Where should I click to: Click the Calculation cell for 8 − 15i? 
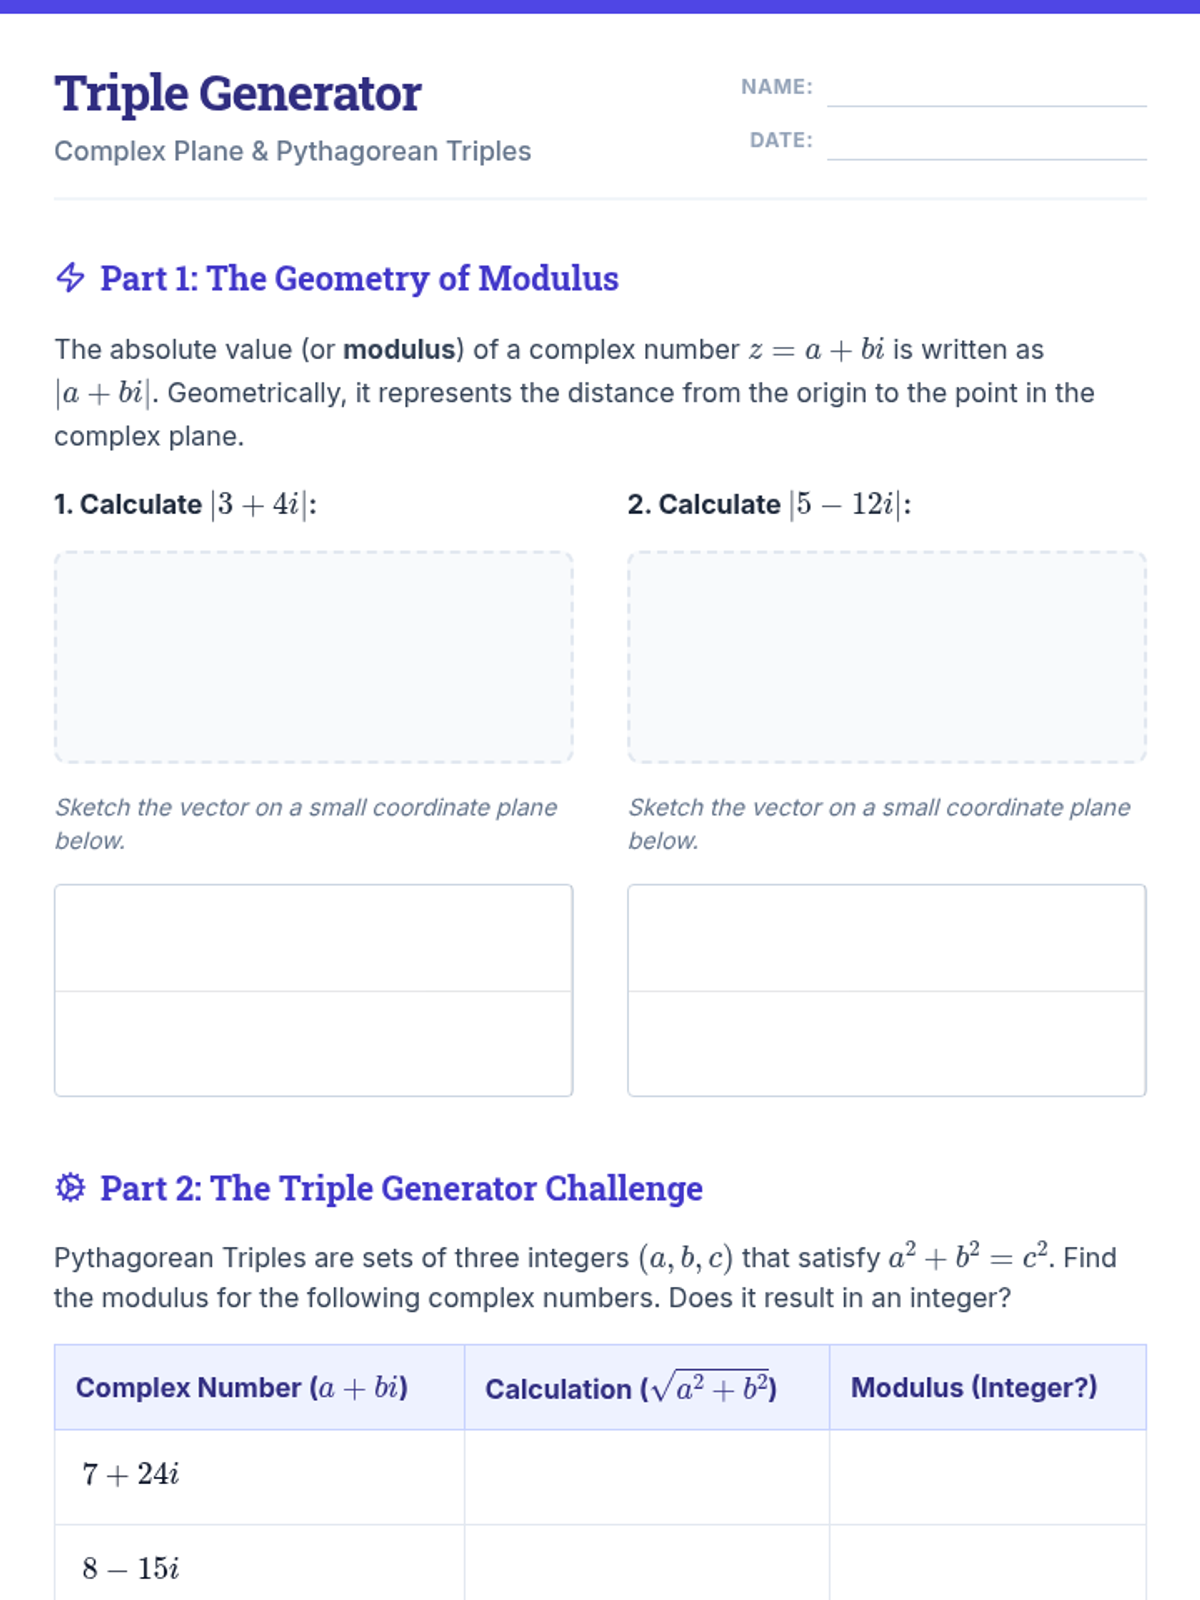coord(646,1564)
